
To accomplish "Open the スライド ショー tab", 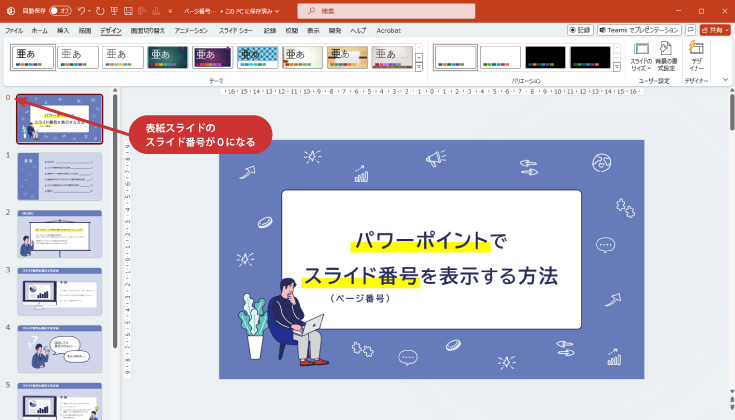I will pos(236,30).
